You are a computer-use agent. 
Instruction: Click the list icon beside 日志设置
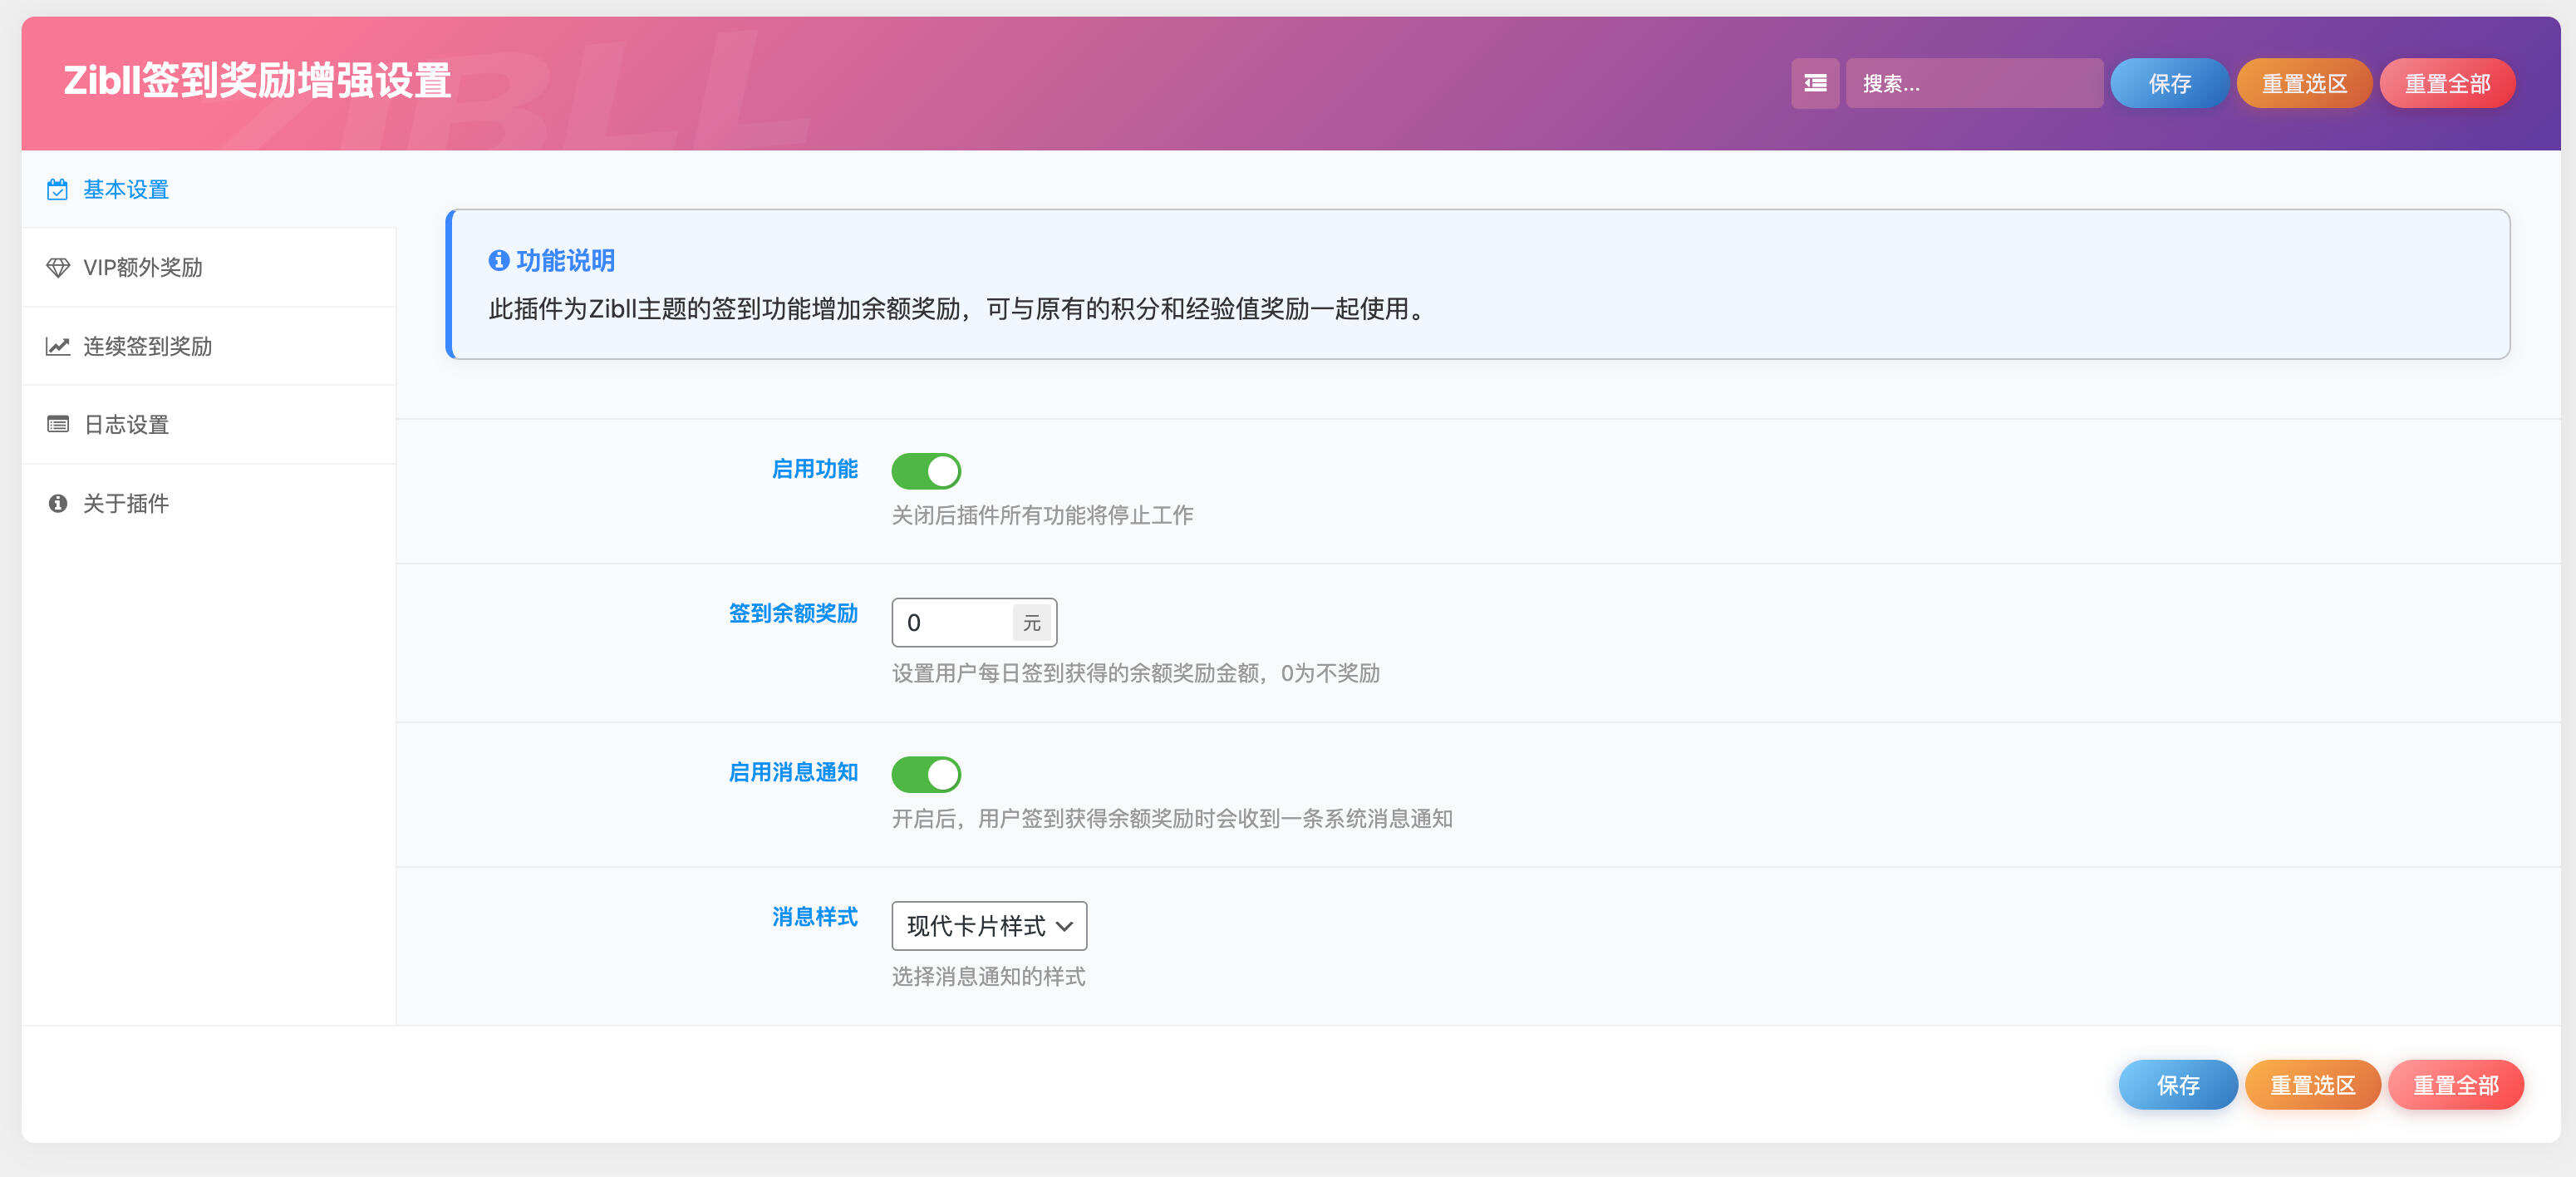click(57, 424)
